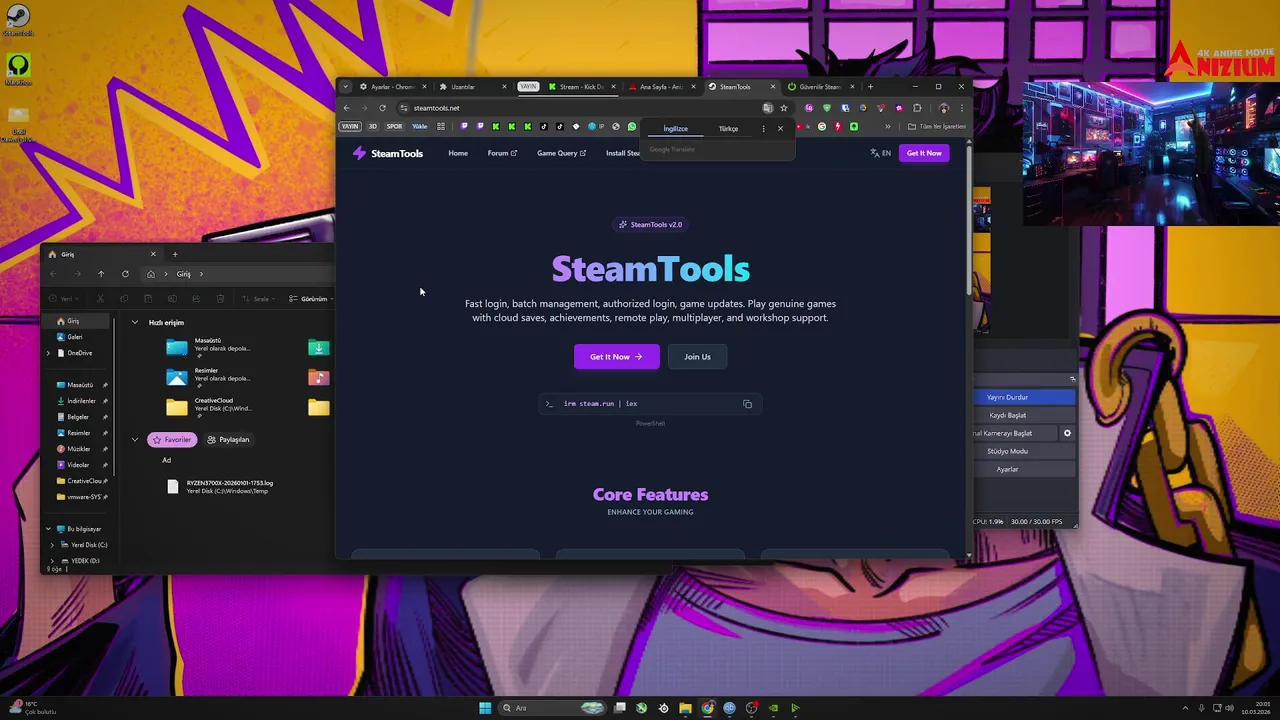Click the Join Us button
This screenshot has height=720, width=1280.
point(697,356)
